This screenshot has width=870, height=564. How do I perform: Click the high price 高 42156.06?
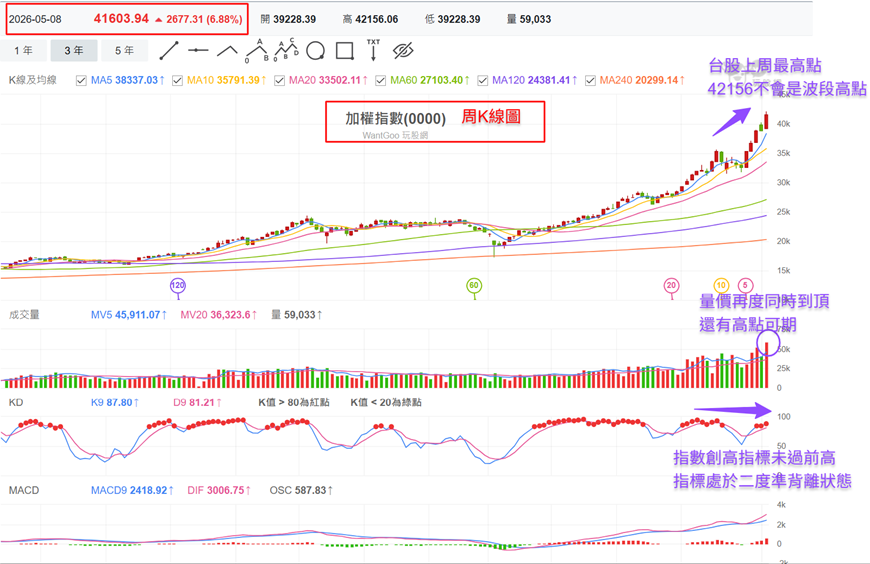pos(370,19)
